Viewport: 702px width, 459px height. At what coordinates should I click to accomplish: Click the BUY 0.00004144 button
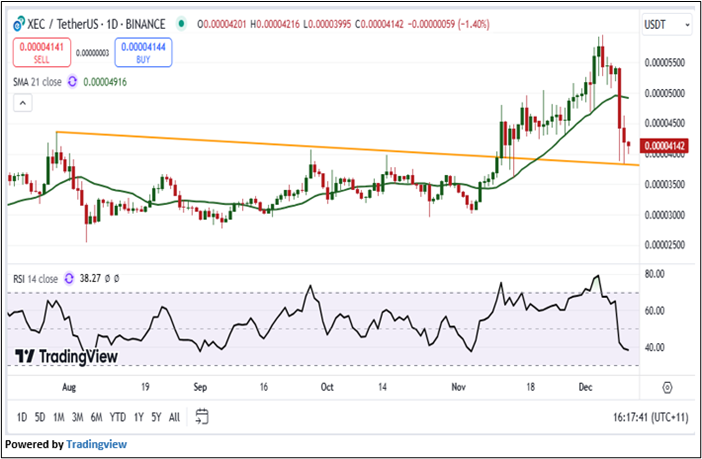143,52
